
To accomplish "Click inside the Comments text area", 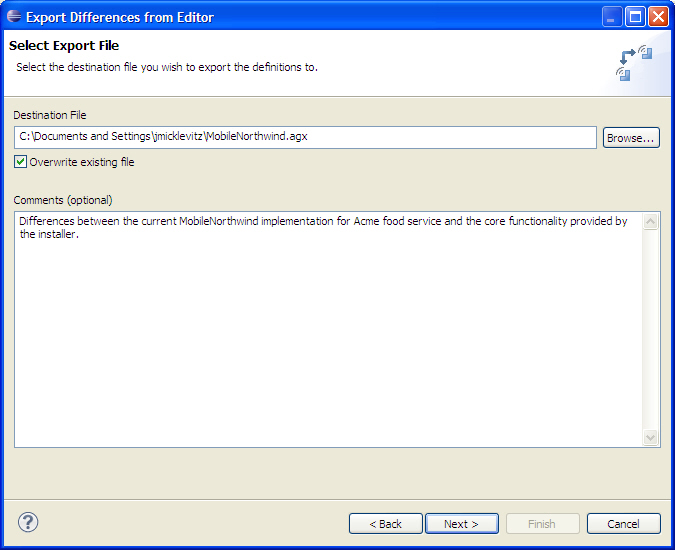I will [329, 330].
